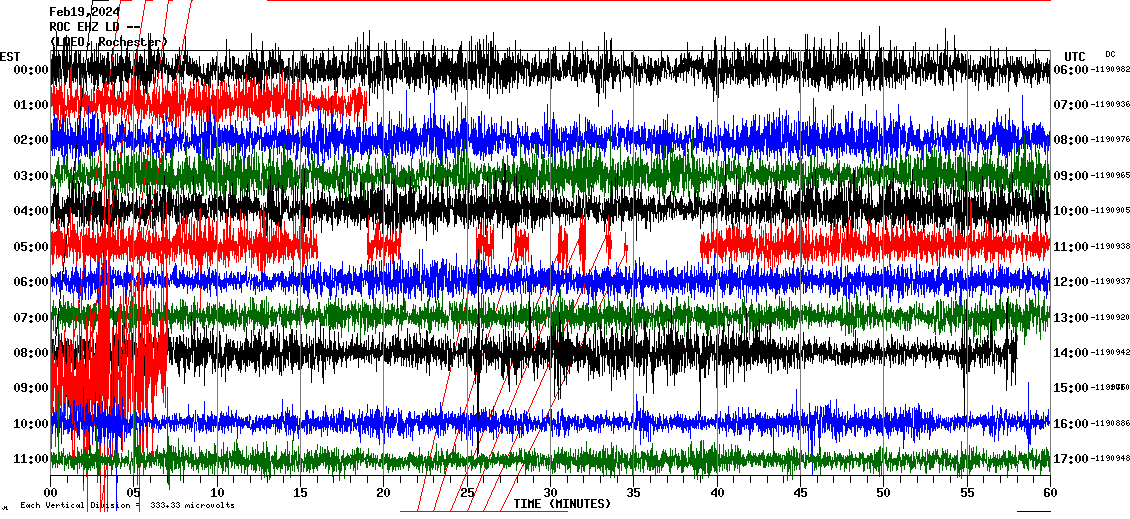Click the 30 minute tick label
1130x519 pixels.
tap(551, 493)
